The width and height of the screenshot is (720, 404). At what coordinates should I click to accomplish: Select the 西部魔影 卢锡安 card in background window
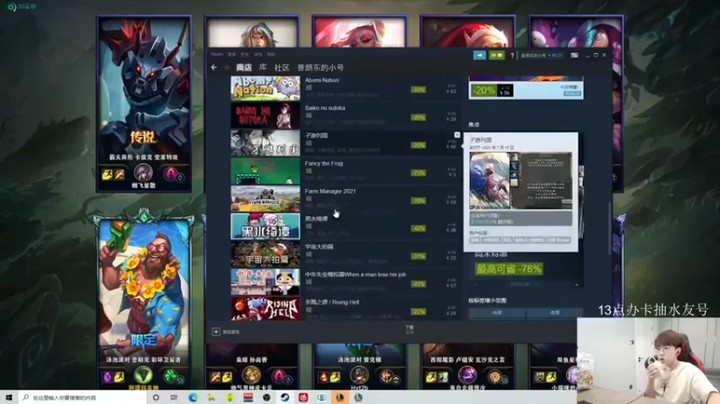(x=467, y=367)
